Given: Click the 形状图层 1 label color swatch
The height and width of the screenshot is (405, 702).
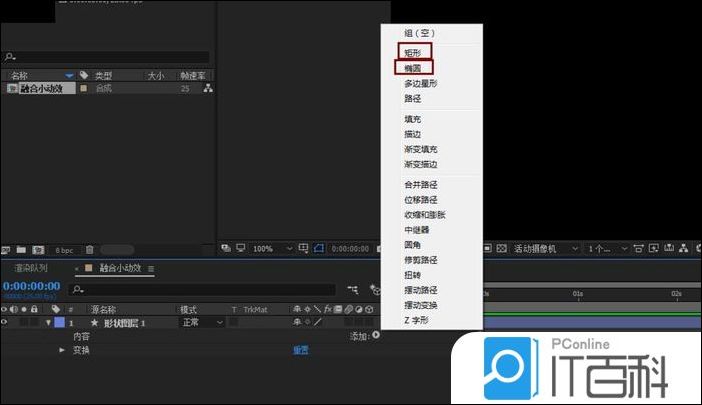Looking at the screenshot, I should (60, 322).
